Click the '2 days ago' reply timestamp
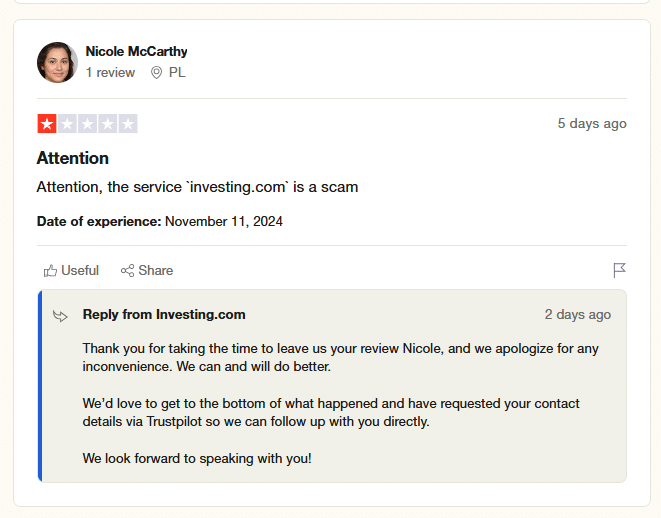Viewport: 661px width, 518px height. tap(578, 314)
